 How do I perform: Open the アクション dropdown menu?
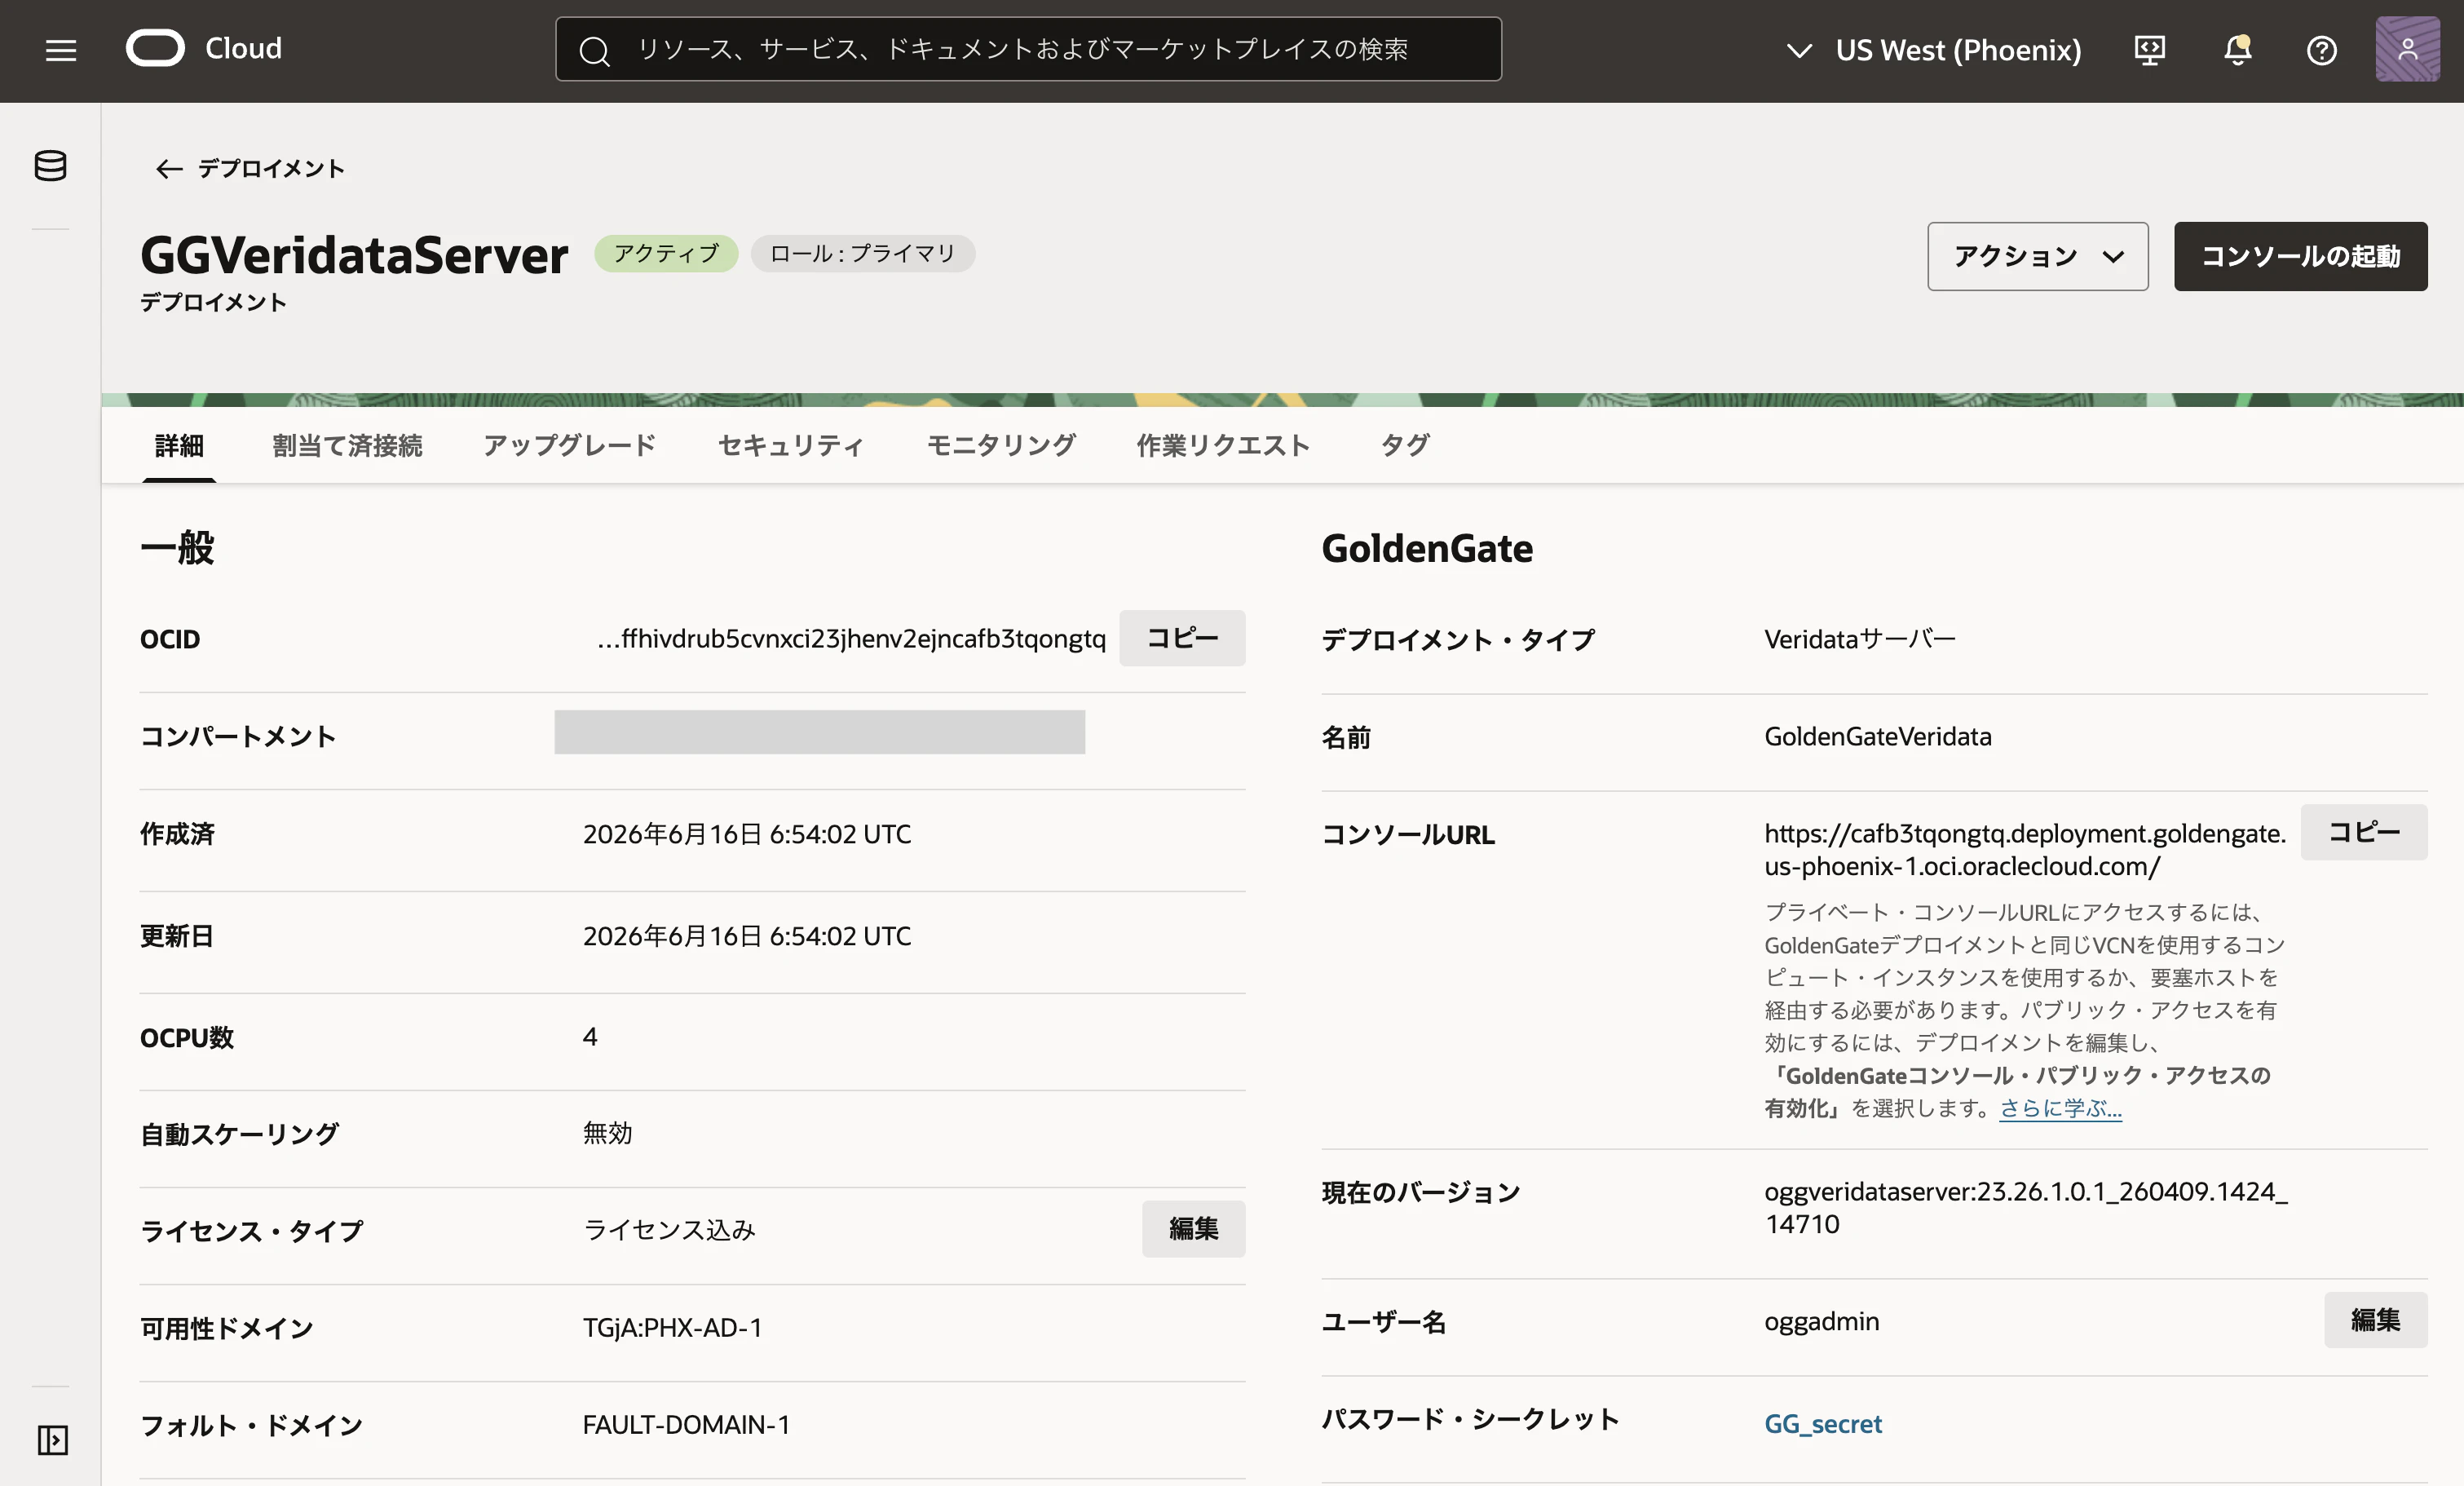pos(2037,257)
